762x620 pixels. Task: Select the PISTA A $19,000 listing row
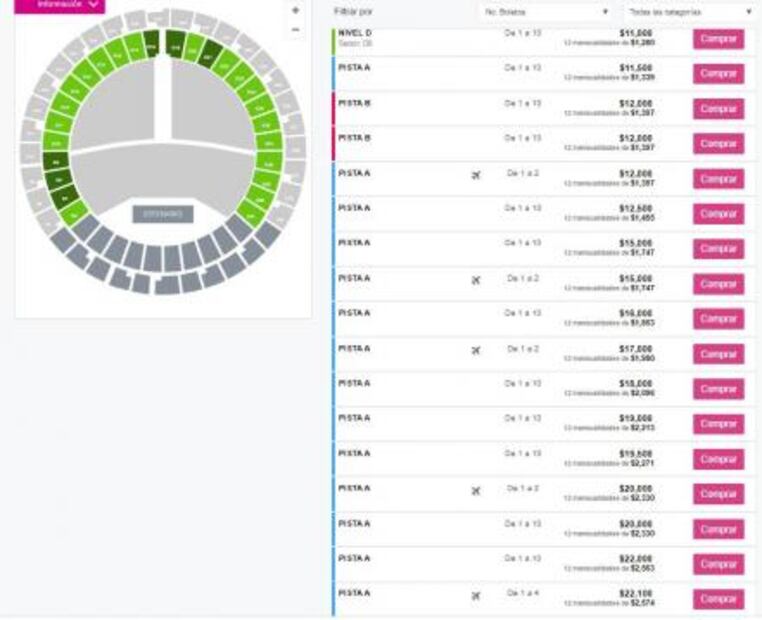[450, 424]
